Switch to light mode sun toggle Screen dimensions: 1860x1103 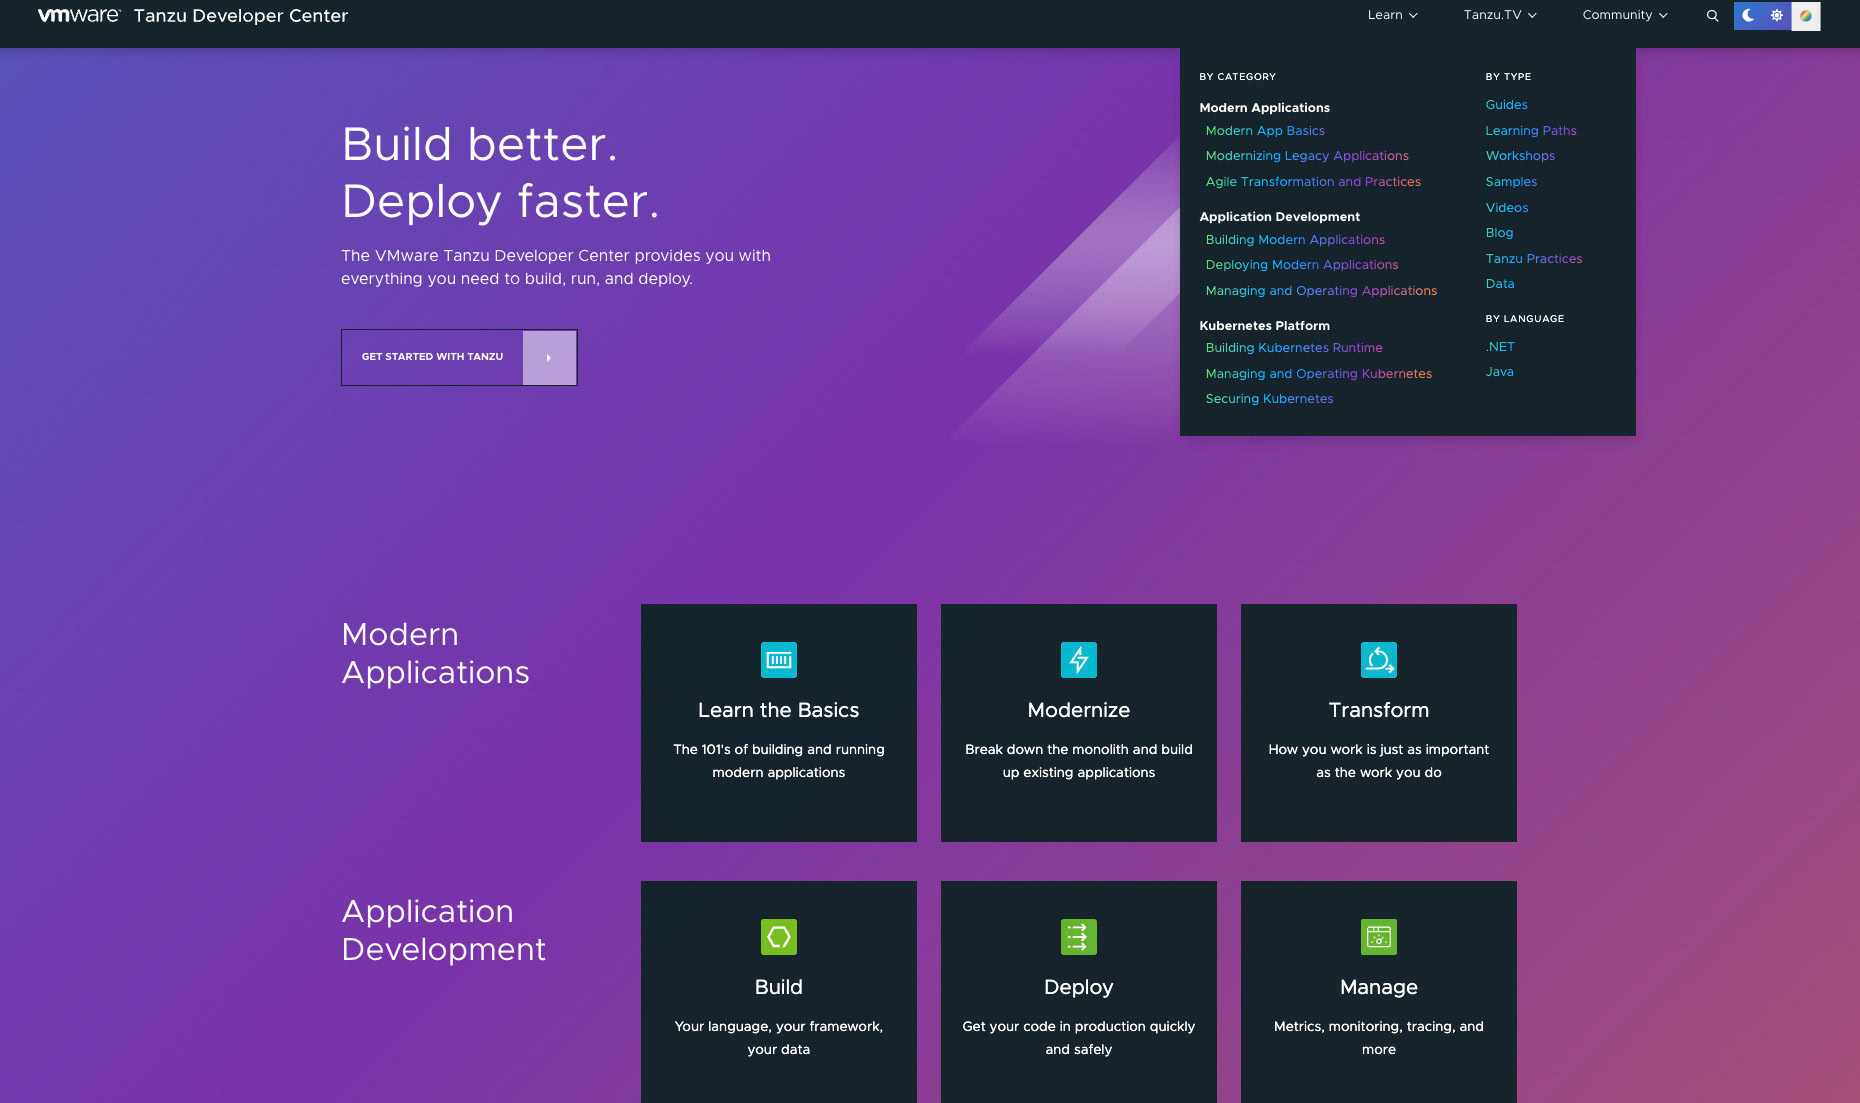pos(1777,15)
